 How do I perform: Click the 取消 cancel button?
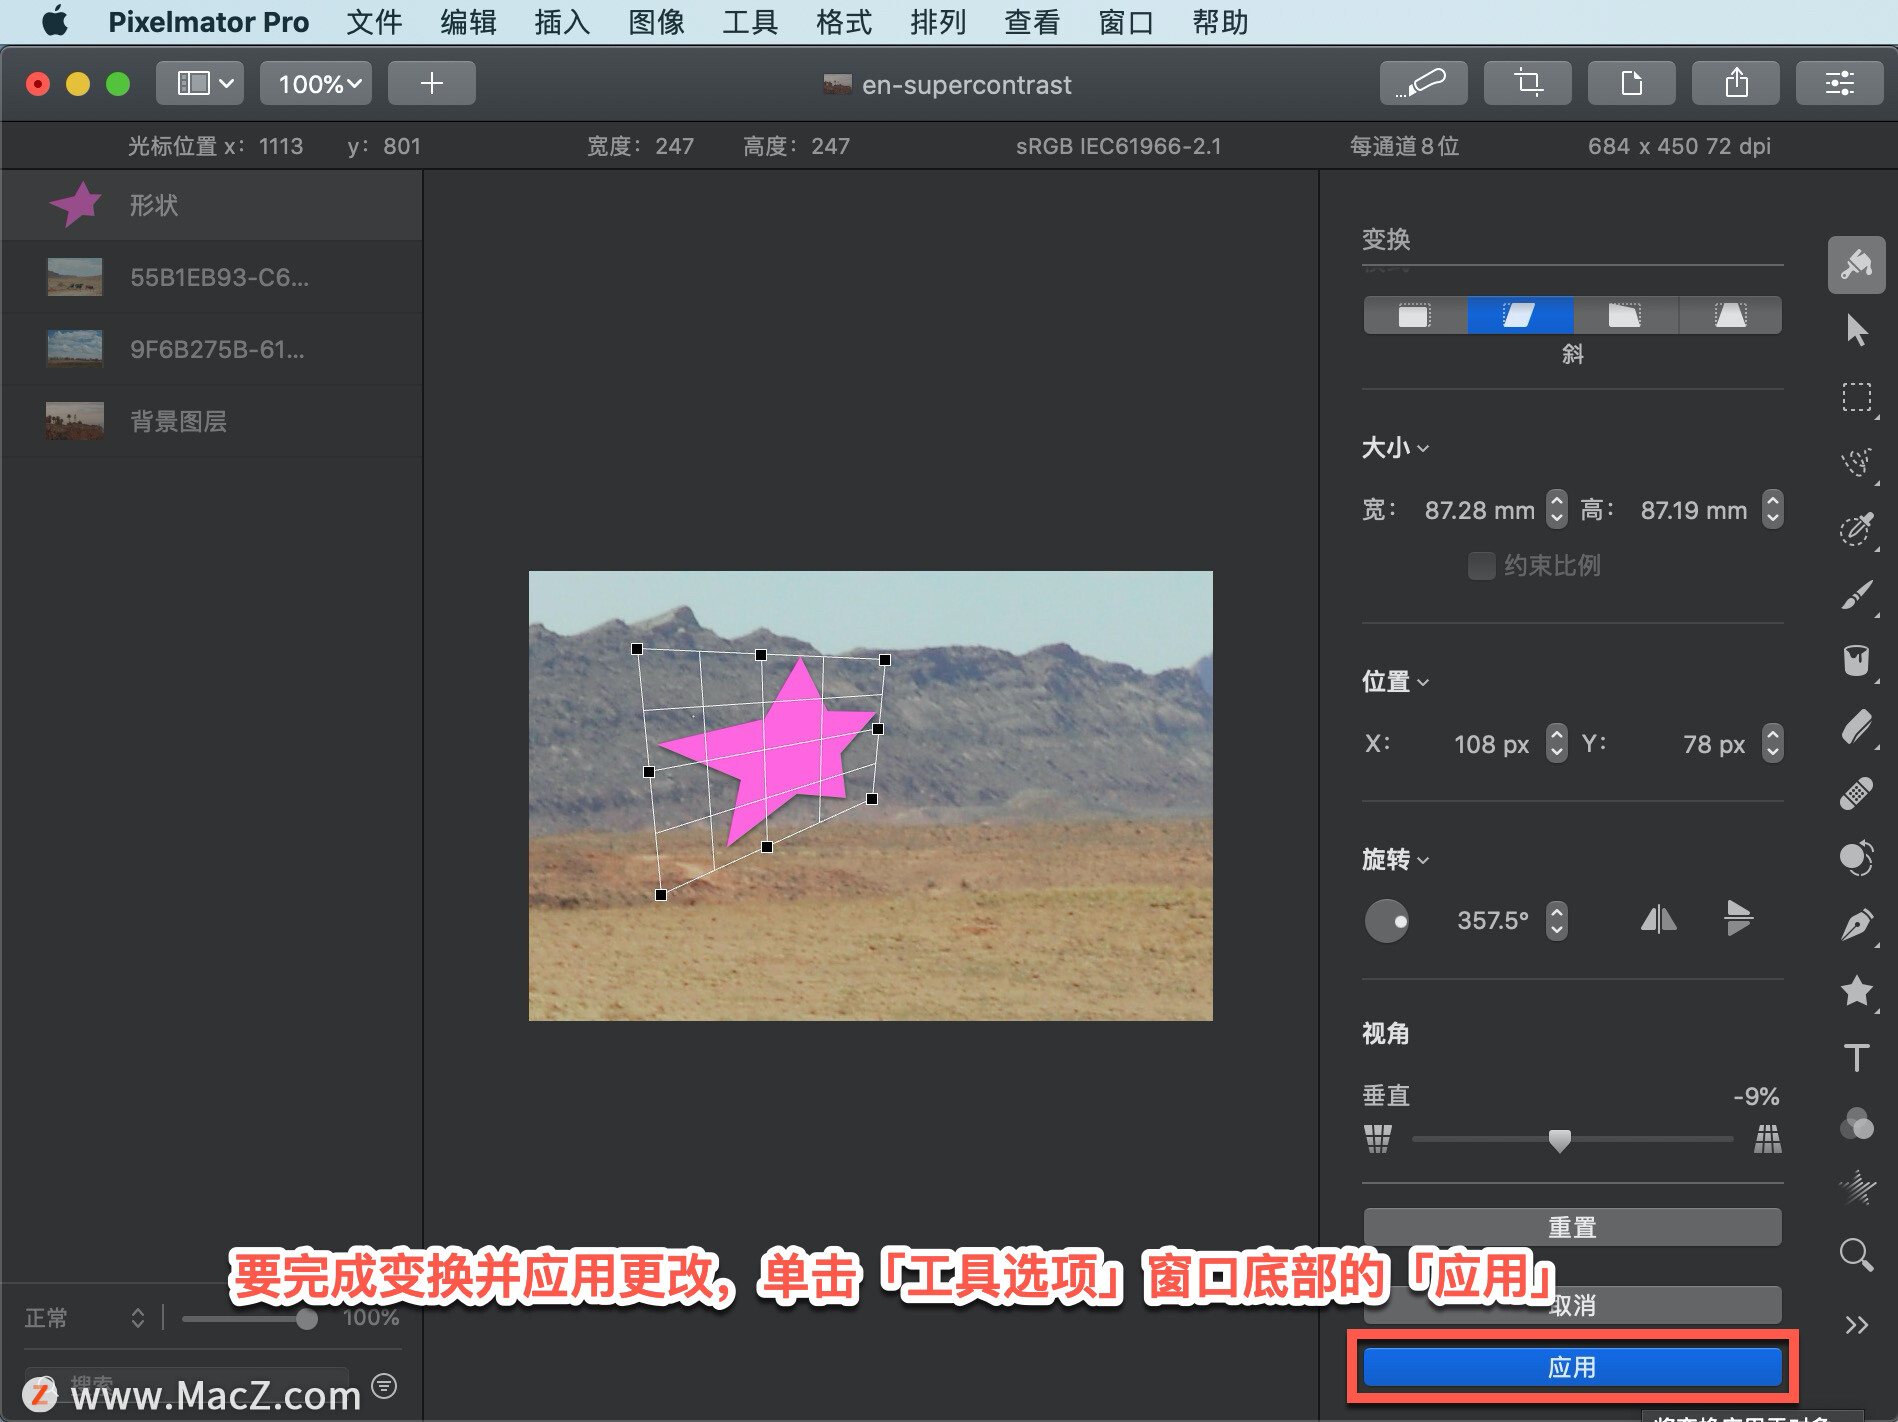(x=1572, y=1305)
